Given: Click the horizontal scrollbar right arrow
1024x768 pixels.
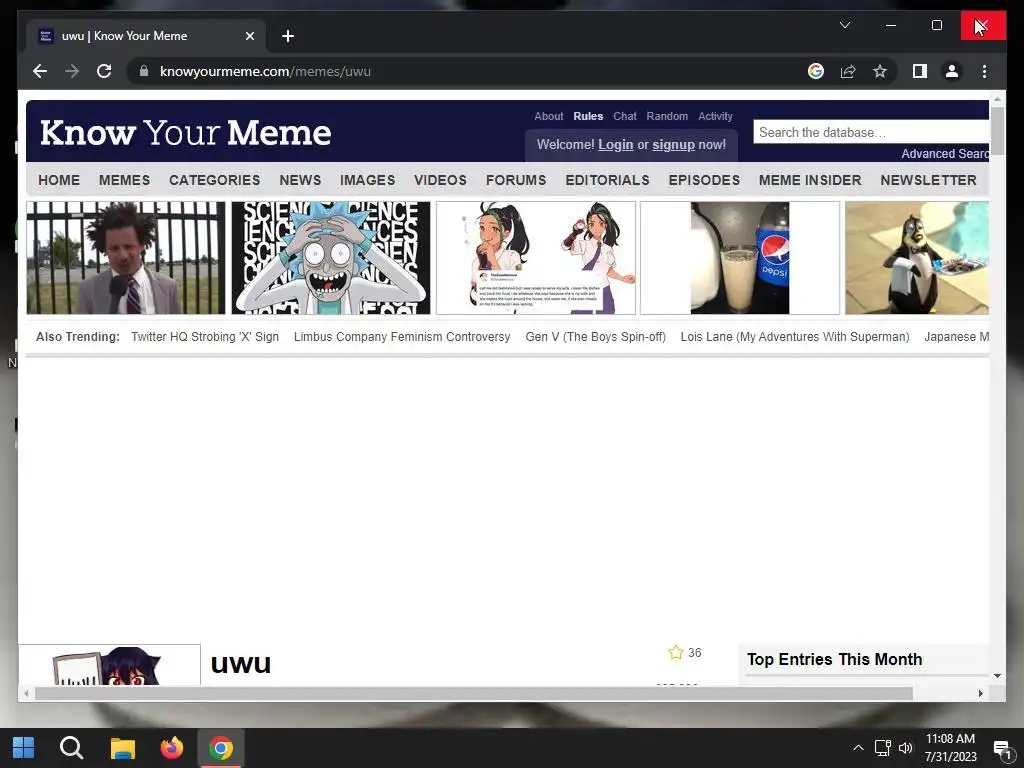Looking at the screenshot, I should pos(980,694).
